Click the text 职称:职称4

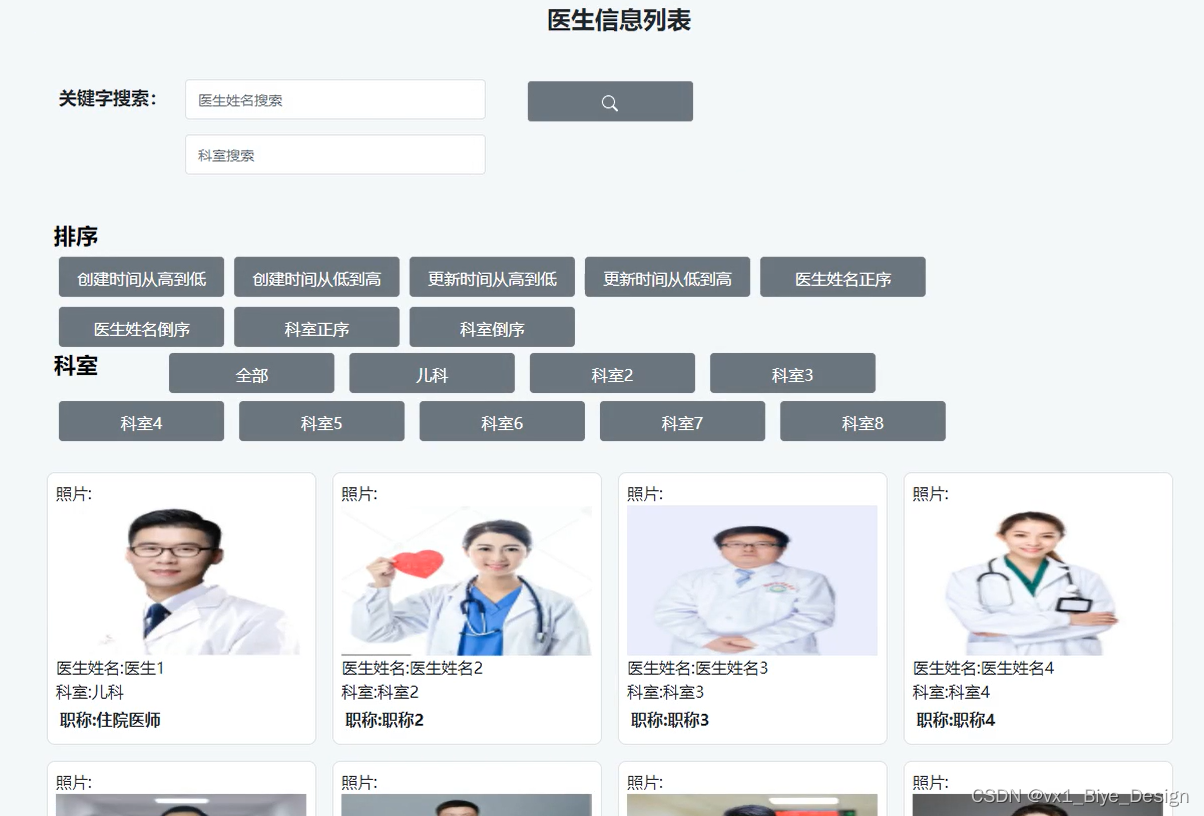956,720
